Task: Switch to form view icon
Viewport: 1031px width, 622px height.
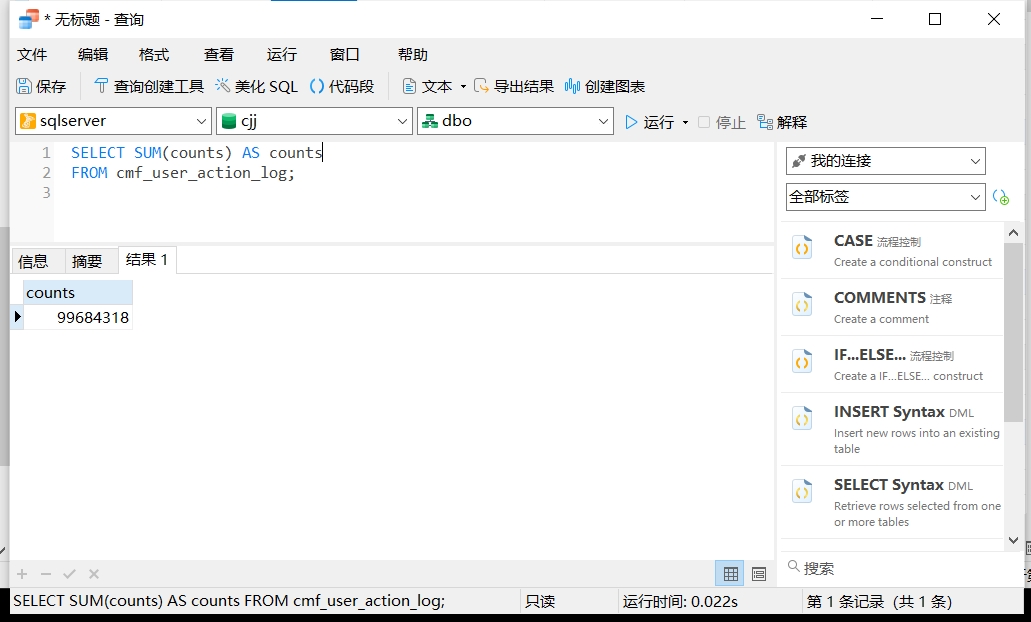Action: point(759,574)
